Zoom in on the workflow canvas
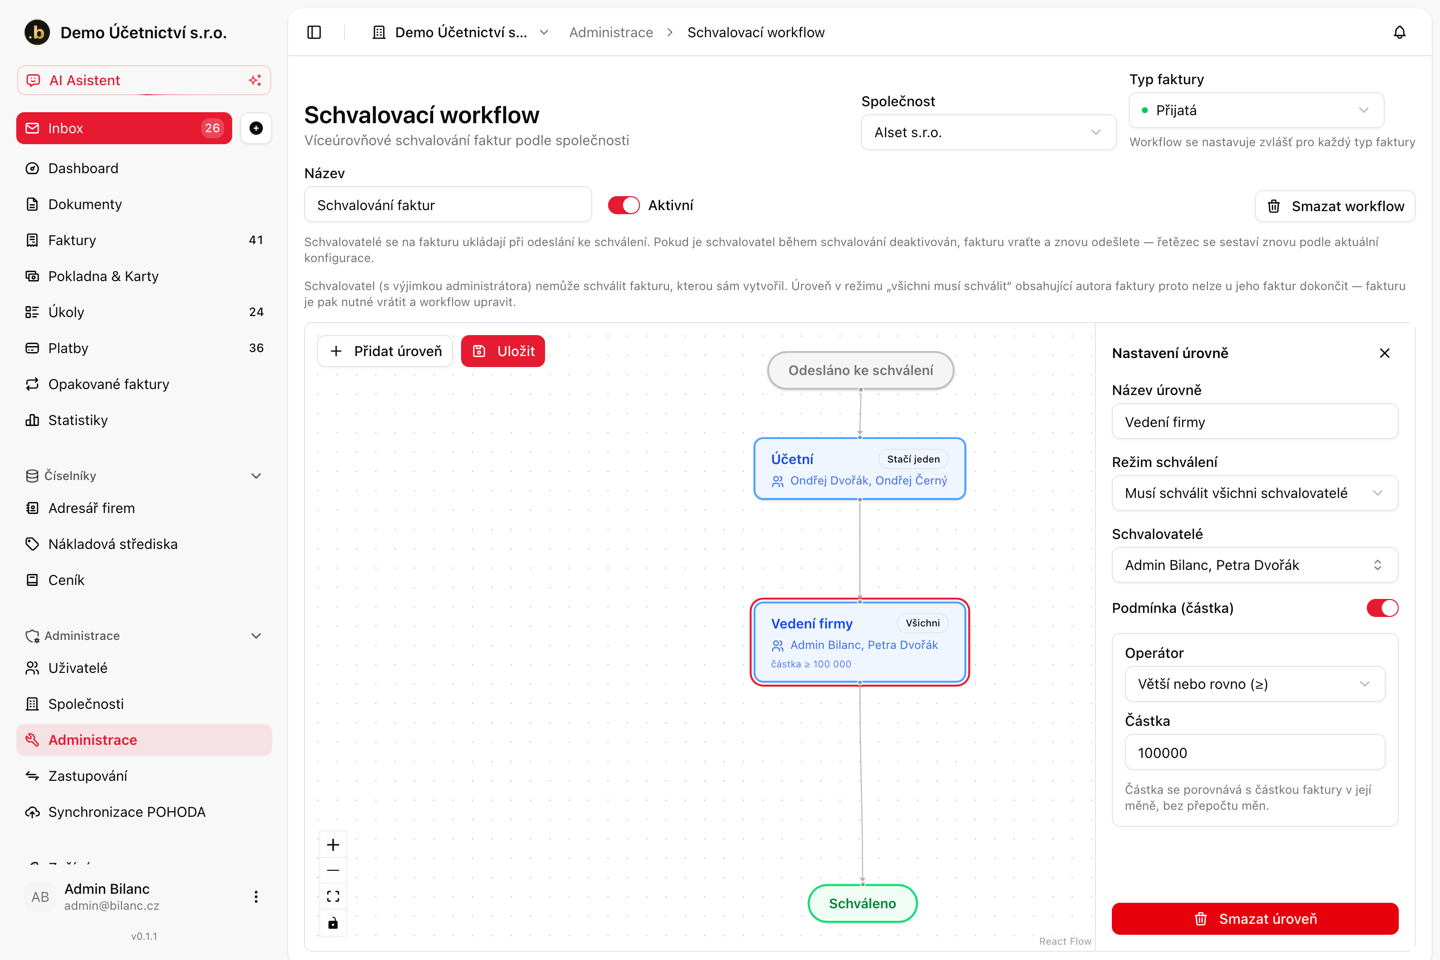Screen dimensions: 1440x960 click(333, 845)
